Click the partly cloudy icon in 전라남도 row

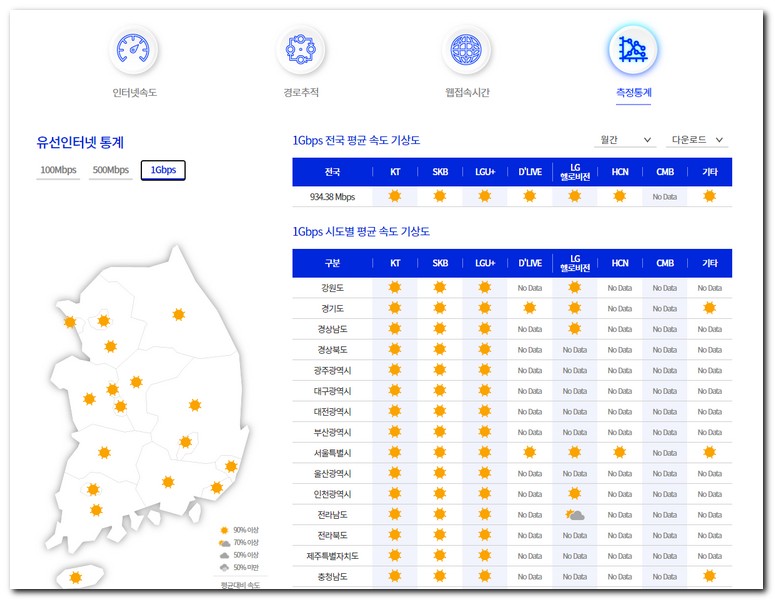(574, 514)
